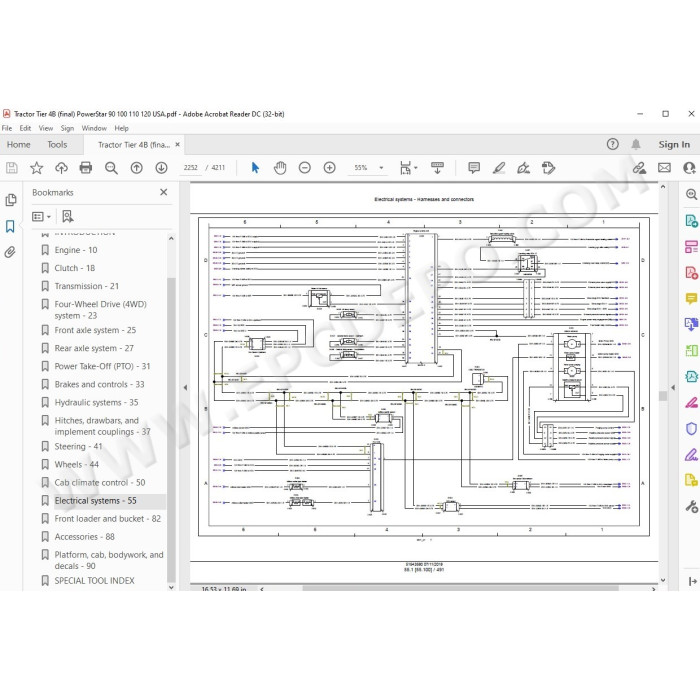Select the Hand pan tool
700x700 pixels.
pos(280,168)
